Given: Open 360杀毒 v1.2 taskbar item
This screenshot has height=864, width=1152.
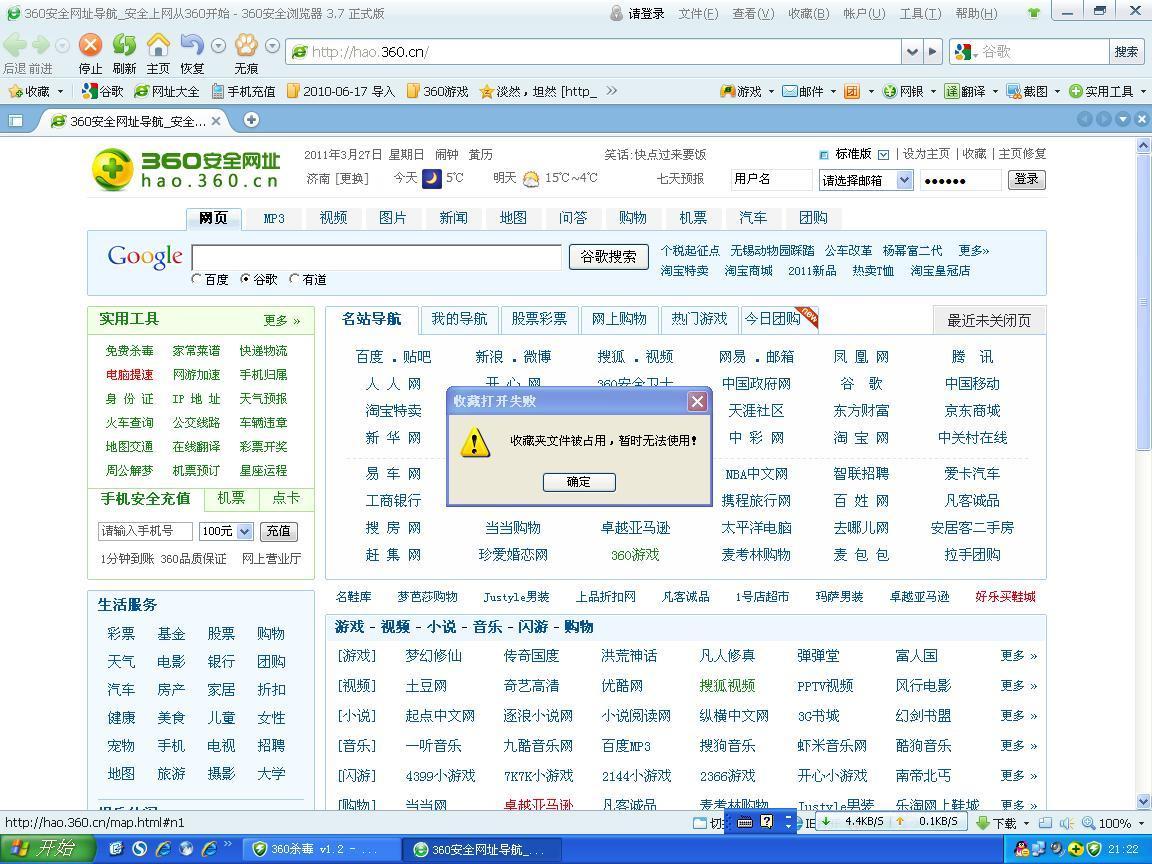Looking at the screenshot, I should coord(322,849).
